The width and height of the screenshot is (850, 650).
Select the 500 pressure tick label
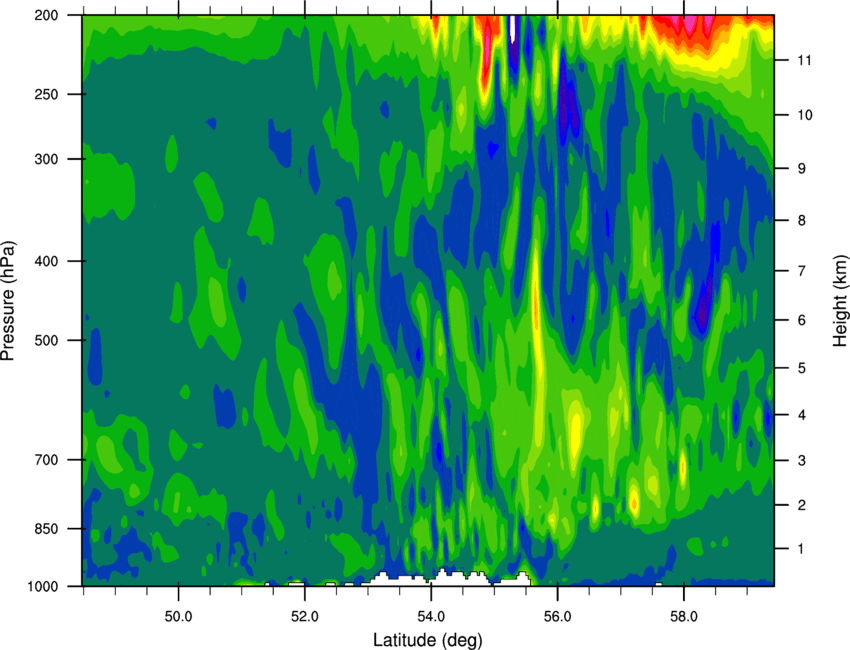point(46,340)
